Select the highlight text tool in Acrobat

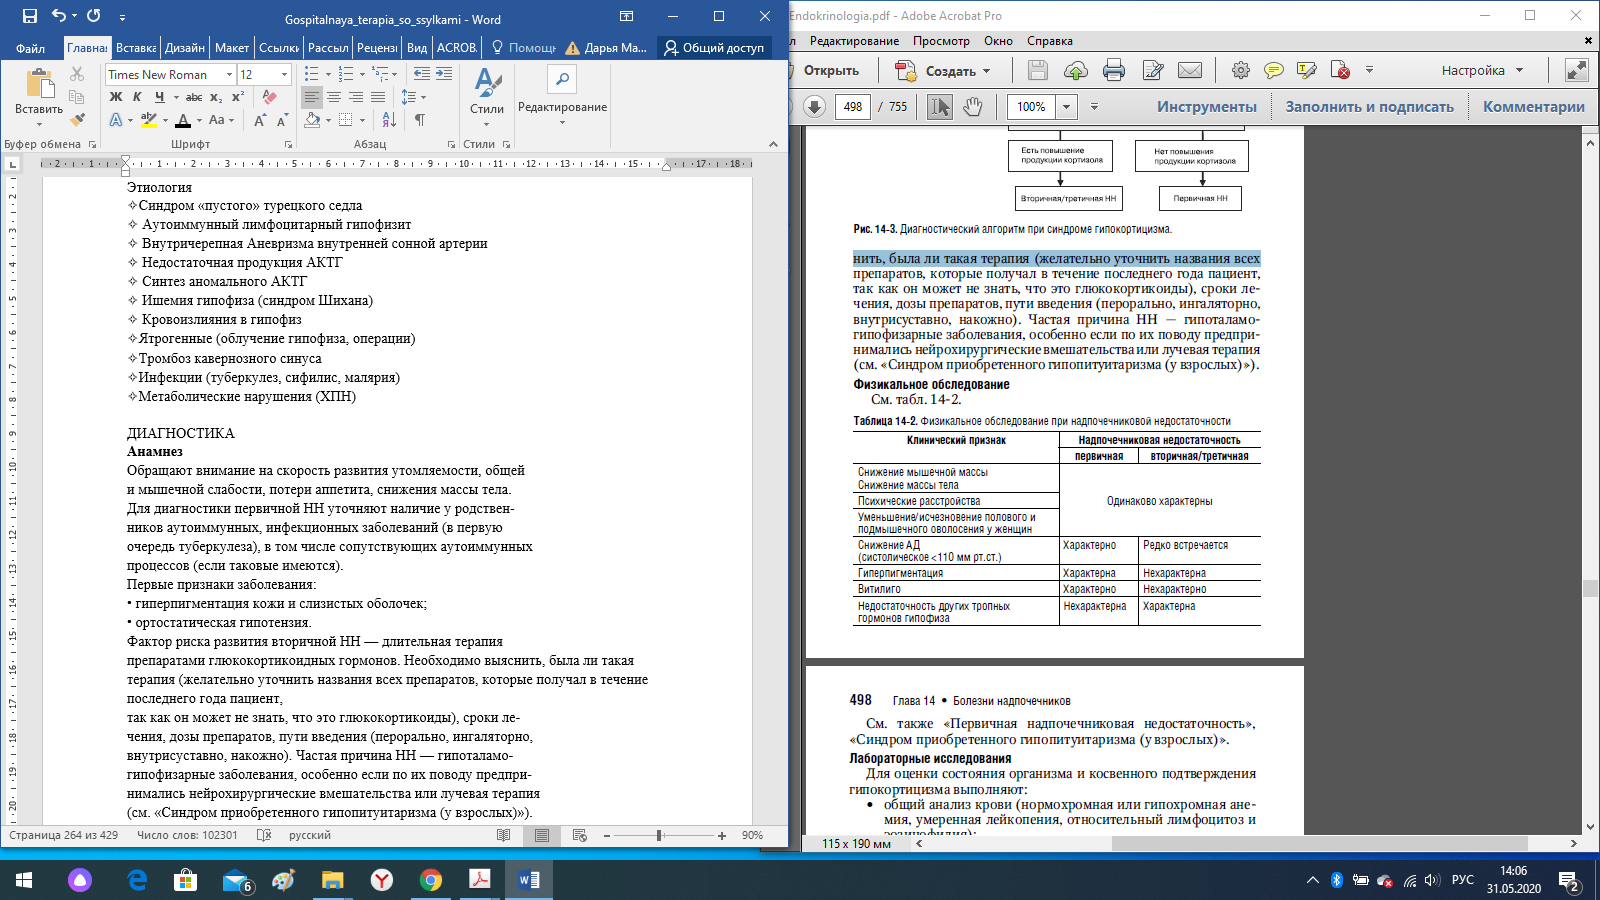click(x=1306, y=70)
